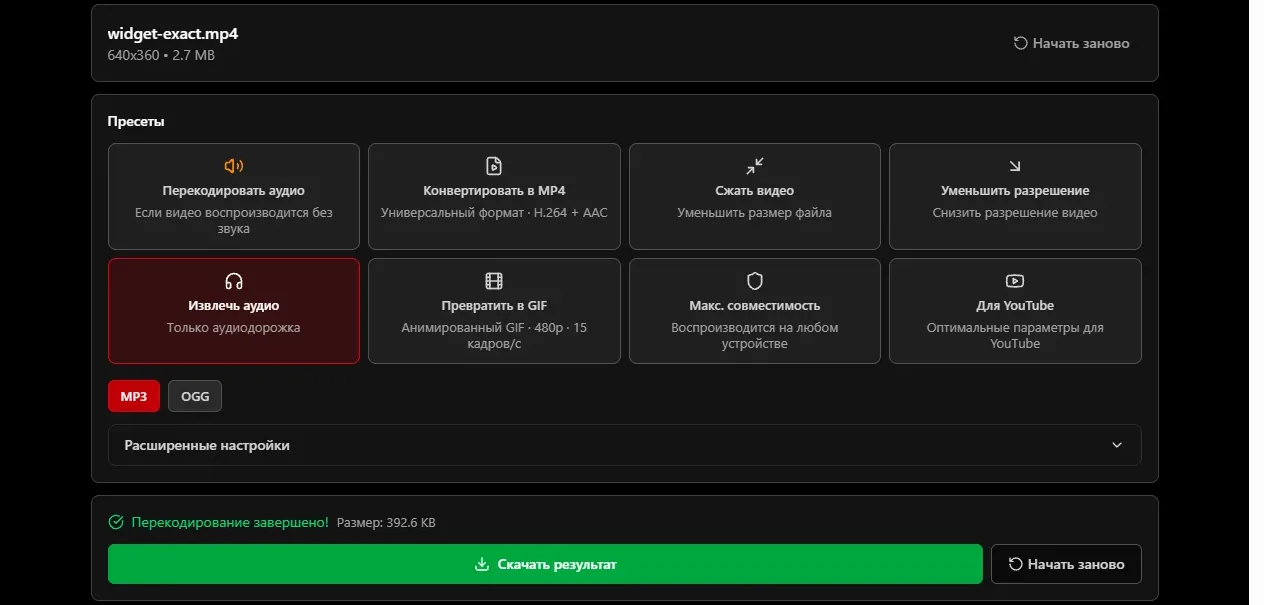Click the shield icon on Макс. совместимость
Viewport: 1264px width, 605px height.
[755, 281]
